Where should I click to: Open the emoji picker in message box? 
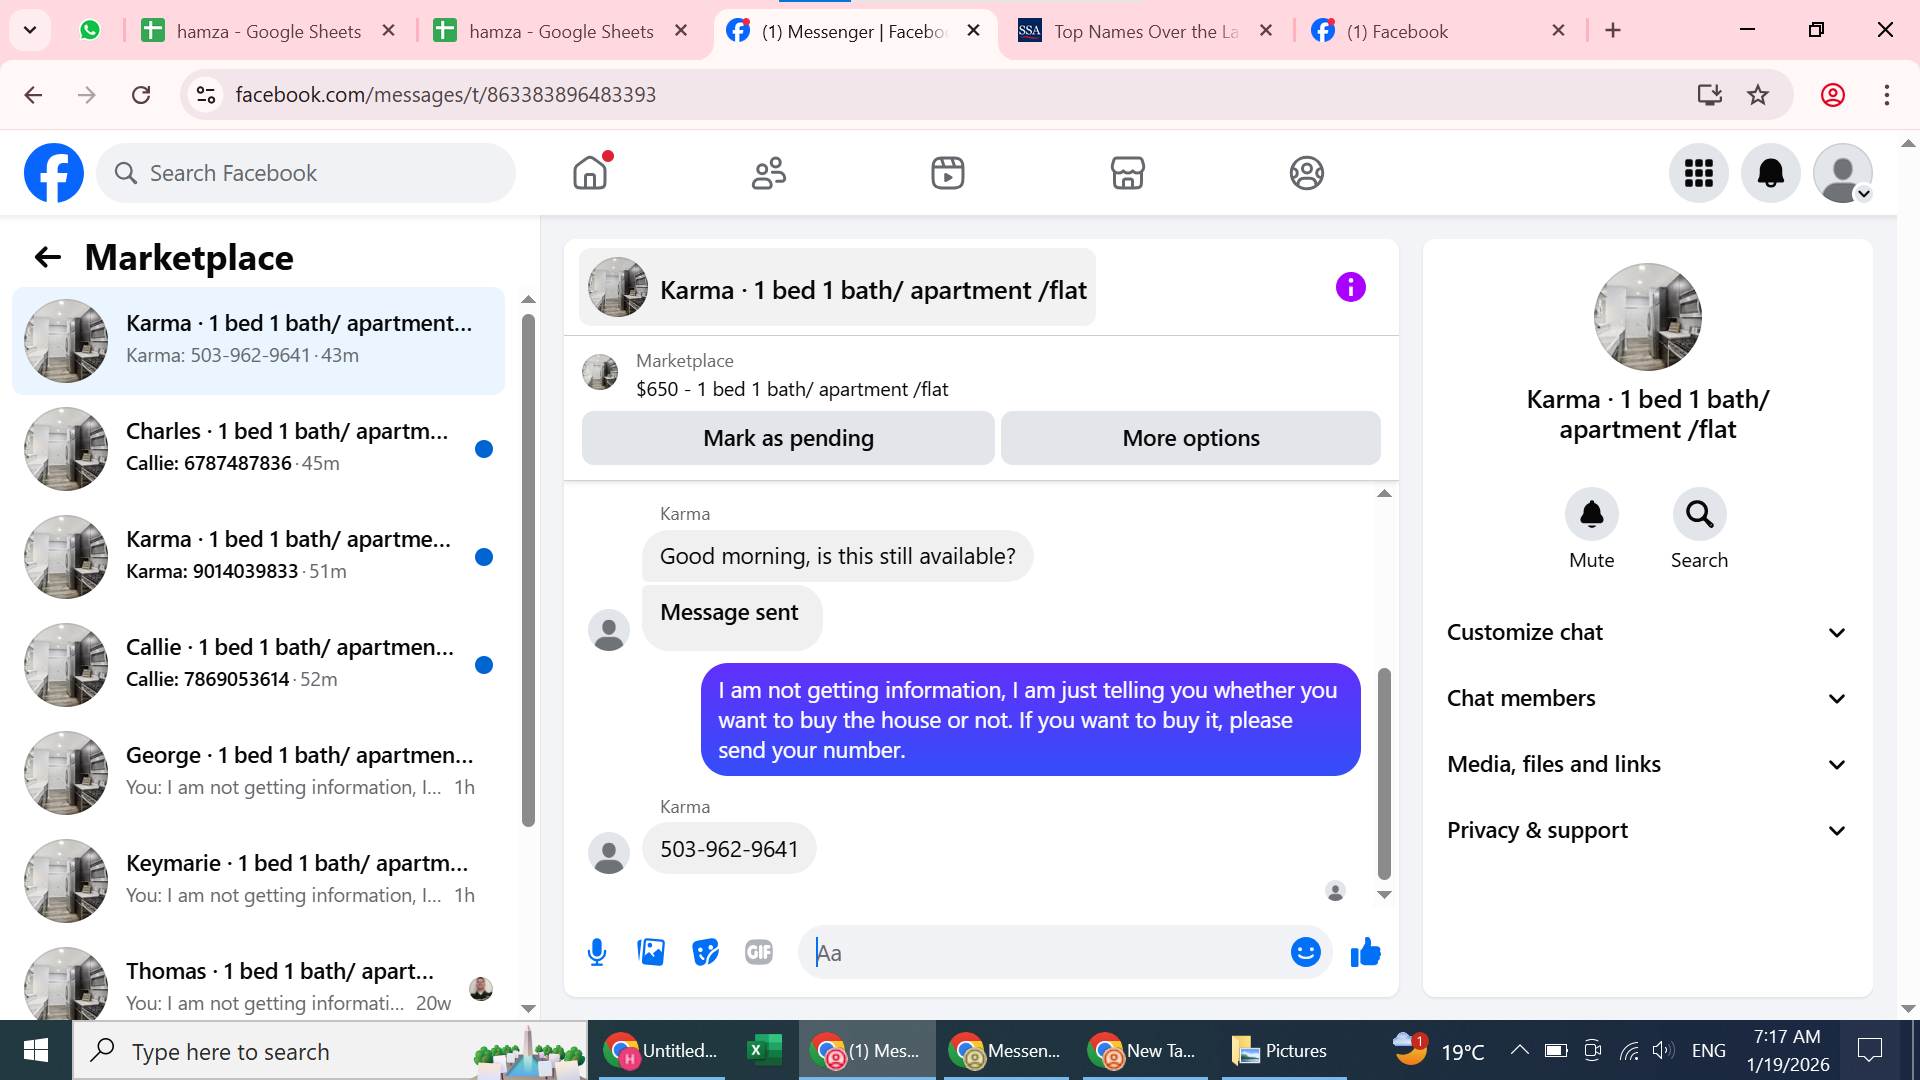point(1305,952)
